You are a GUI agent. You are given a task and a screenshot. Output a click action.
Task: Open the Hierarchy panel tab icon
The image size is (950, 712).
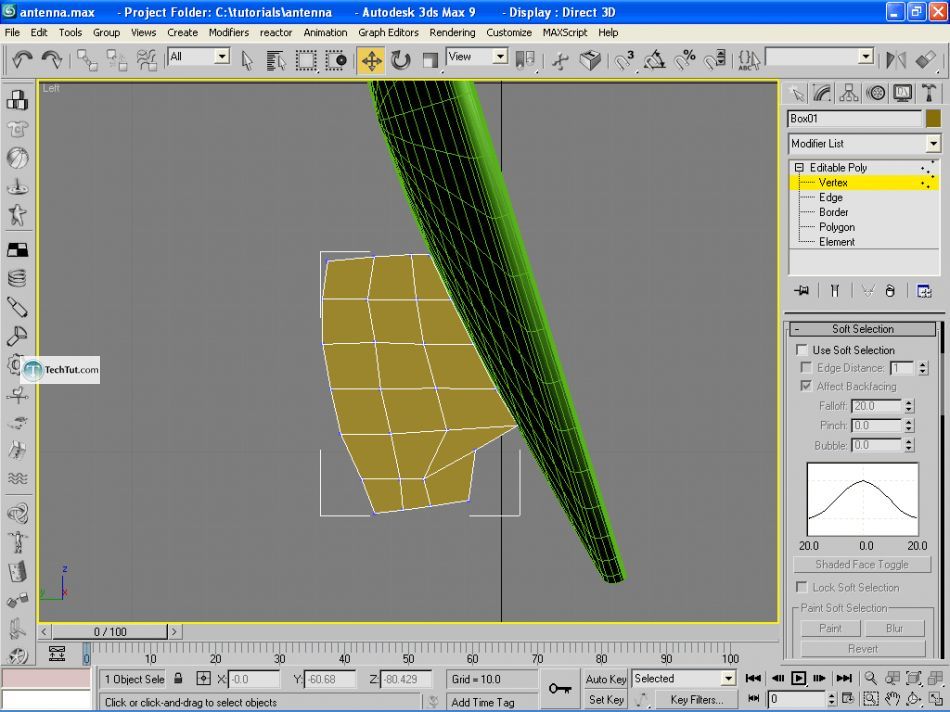point(849,93)
